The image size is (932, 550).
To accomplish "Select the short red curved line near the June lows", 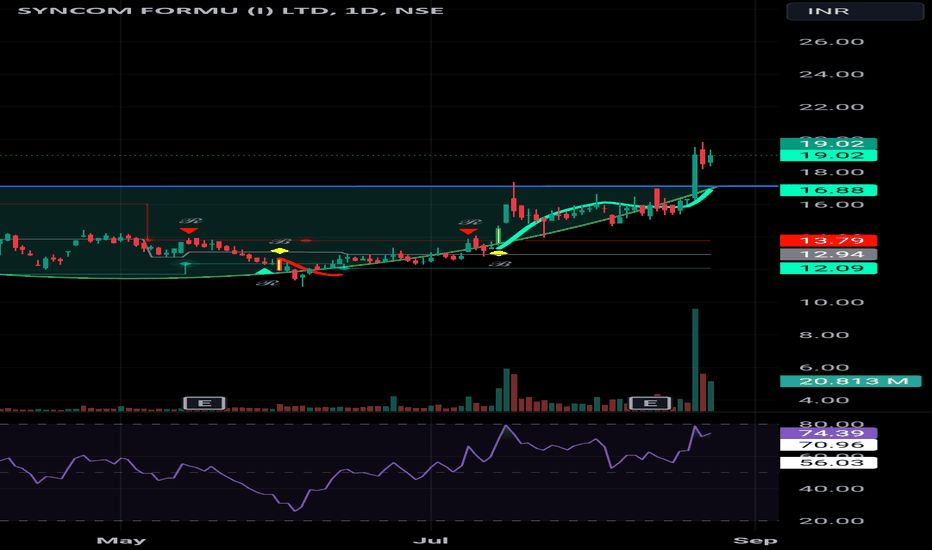I will tap(309, 268).
